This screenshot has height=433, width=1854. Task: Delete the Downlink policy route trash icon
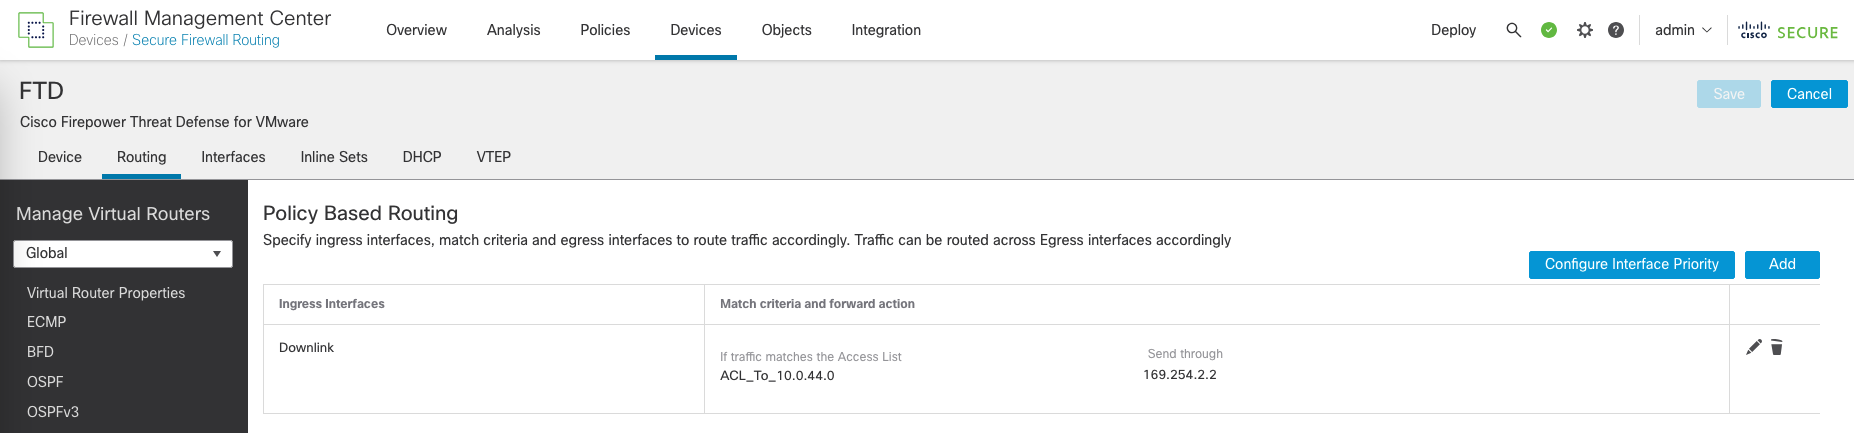tap(1777, 347)
